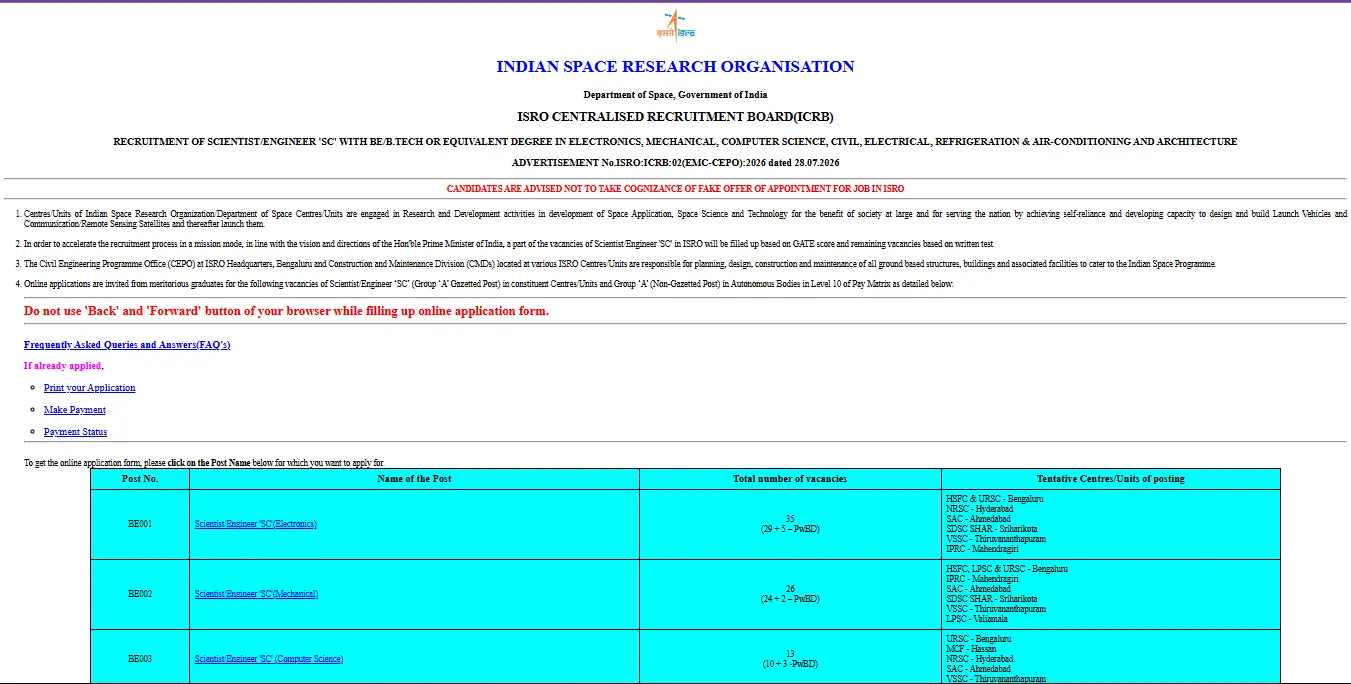
Task: Click the 'Name of the Post' column header
Action: click(x=414, y=479)
